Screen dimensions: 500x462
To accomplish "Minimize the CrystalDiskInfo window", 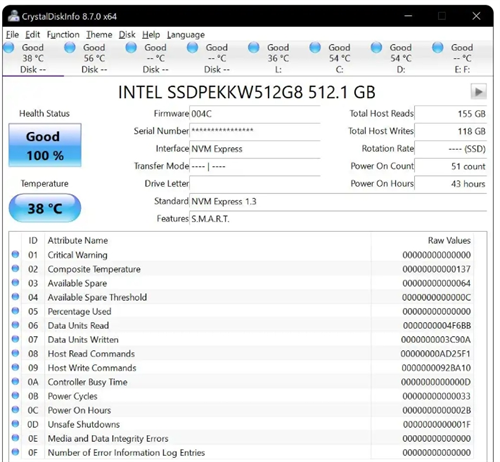I will pos(408,16).
